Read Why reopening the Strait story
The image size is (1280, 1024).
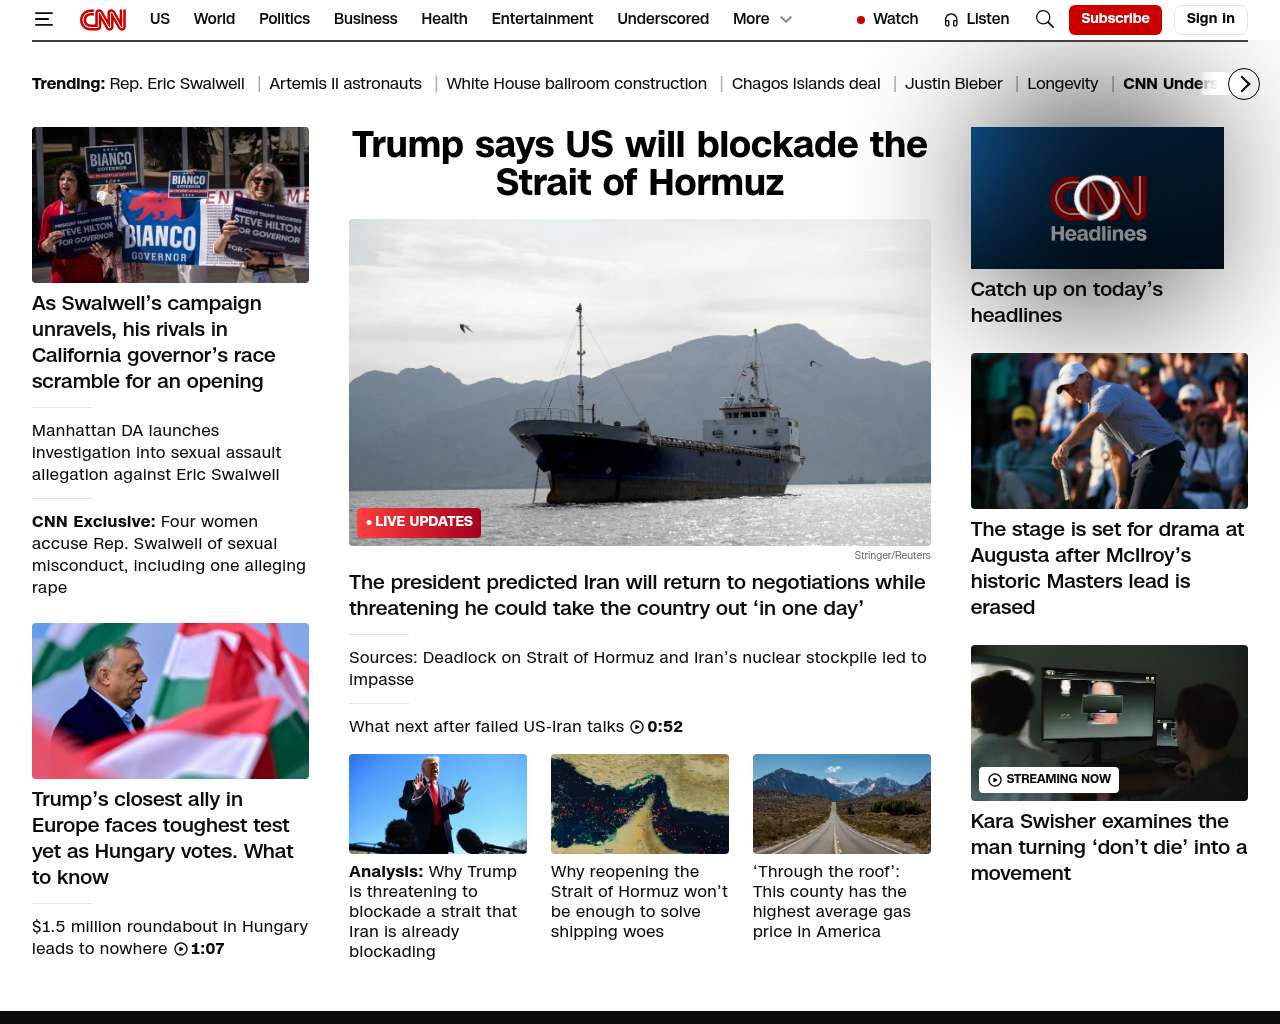(639, 901)
